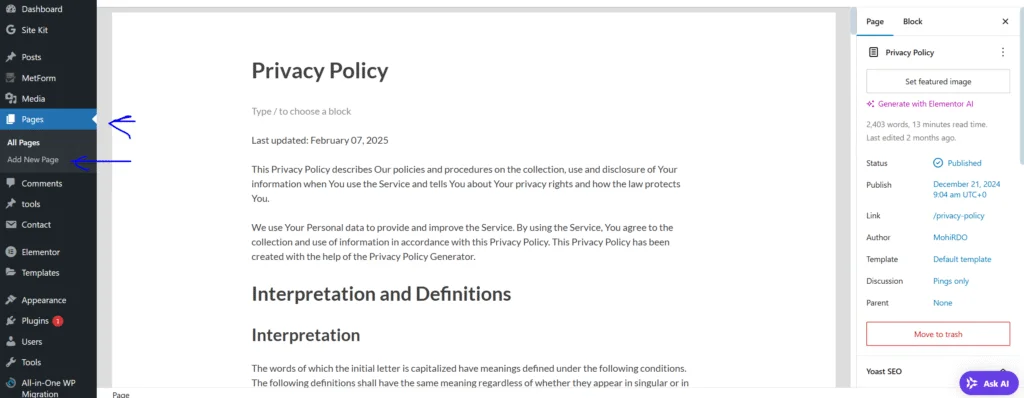Click the Posts pin icon

point(10,57)
